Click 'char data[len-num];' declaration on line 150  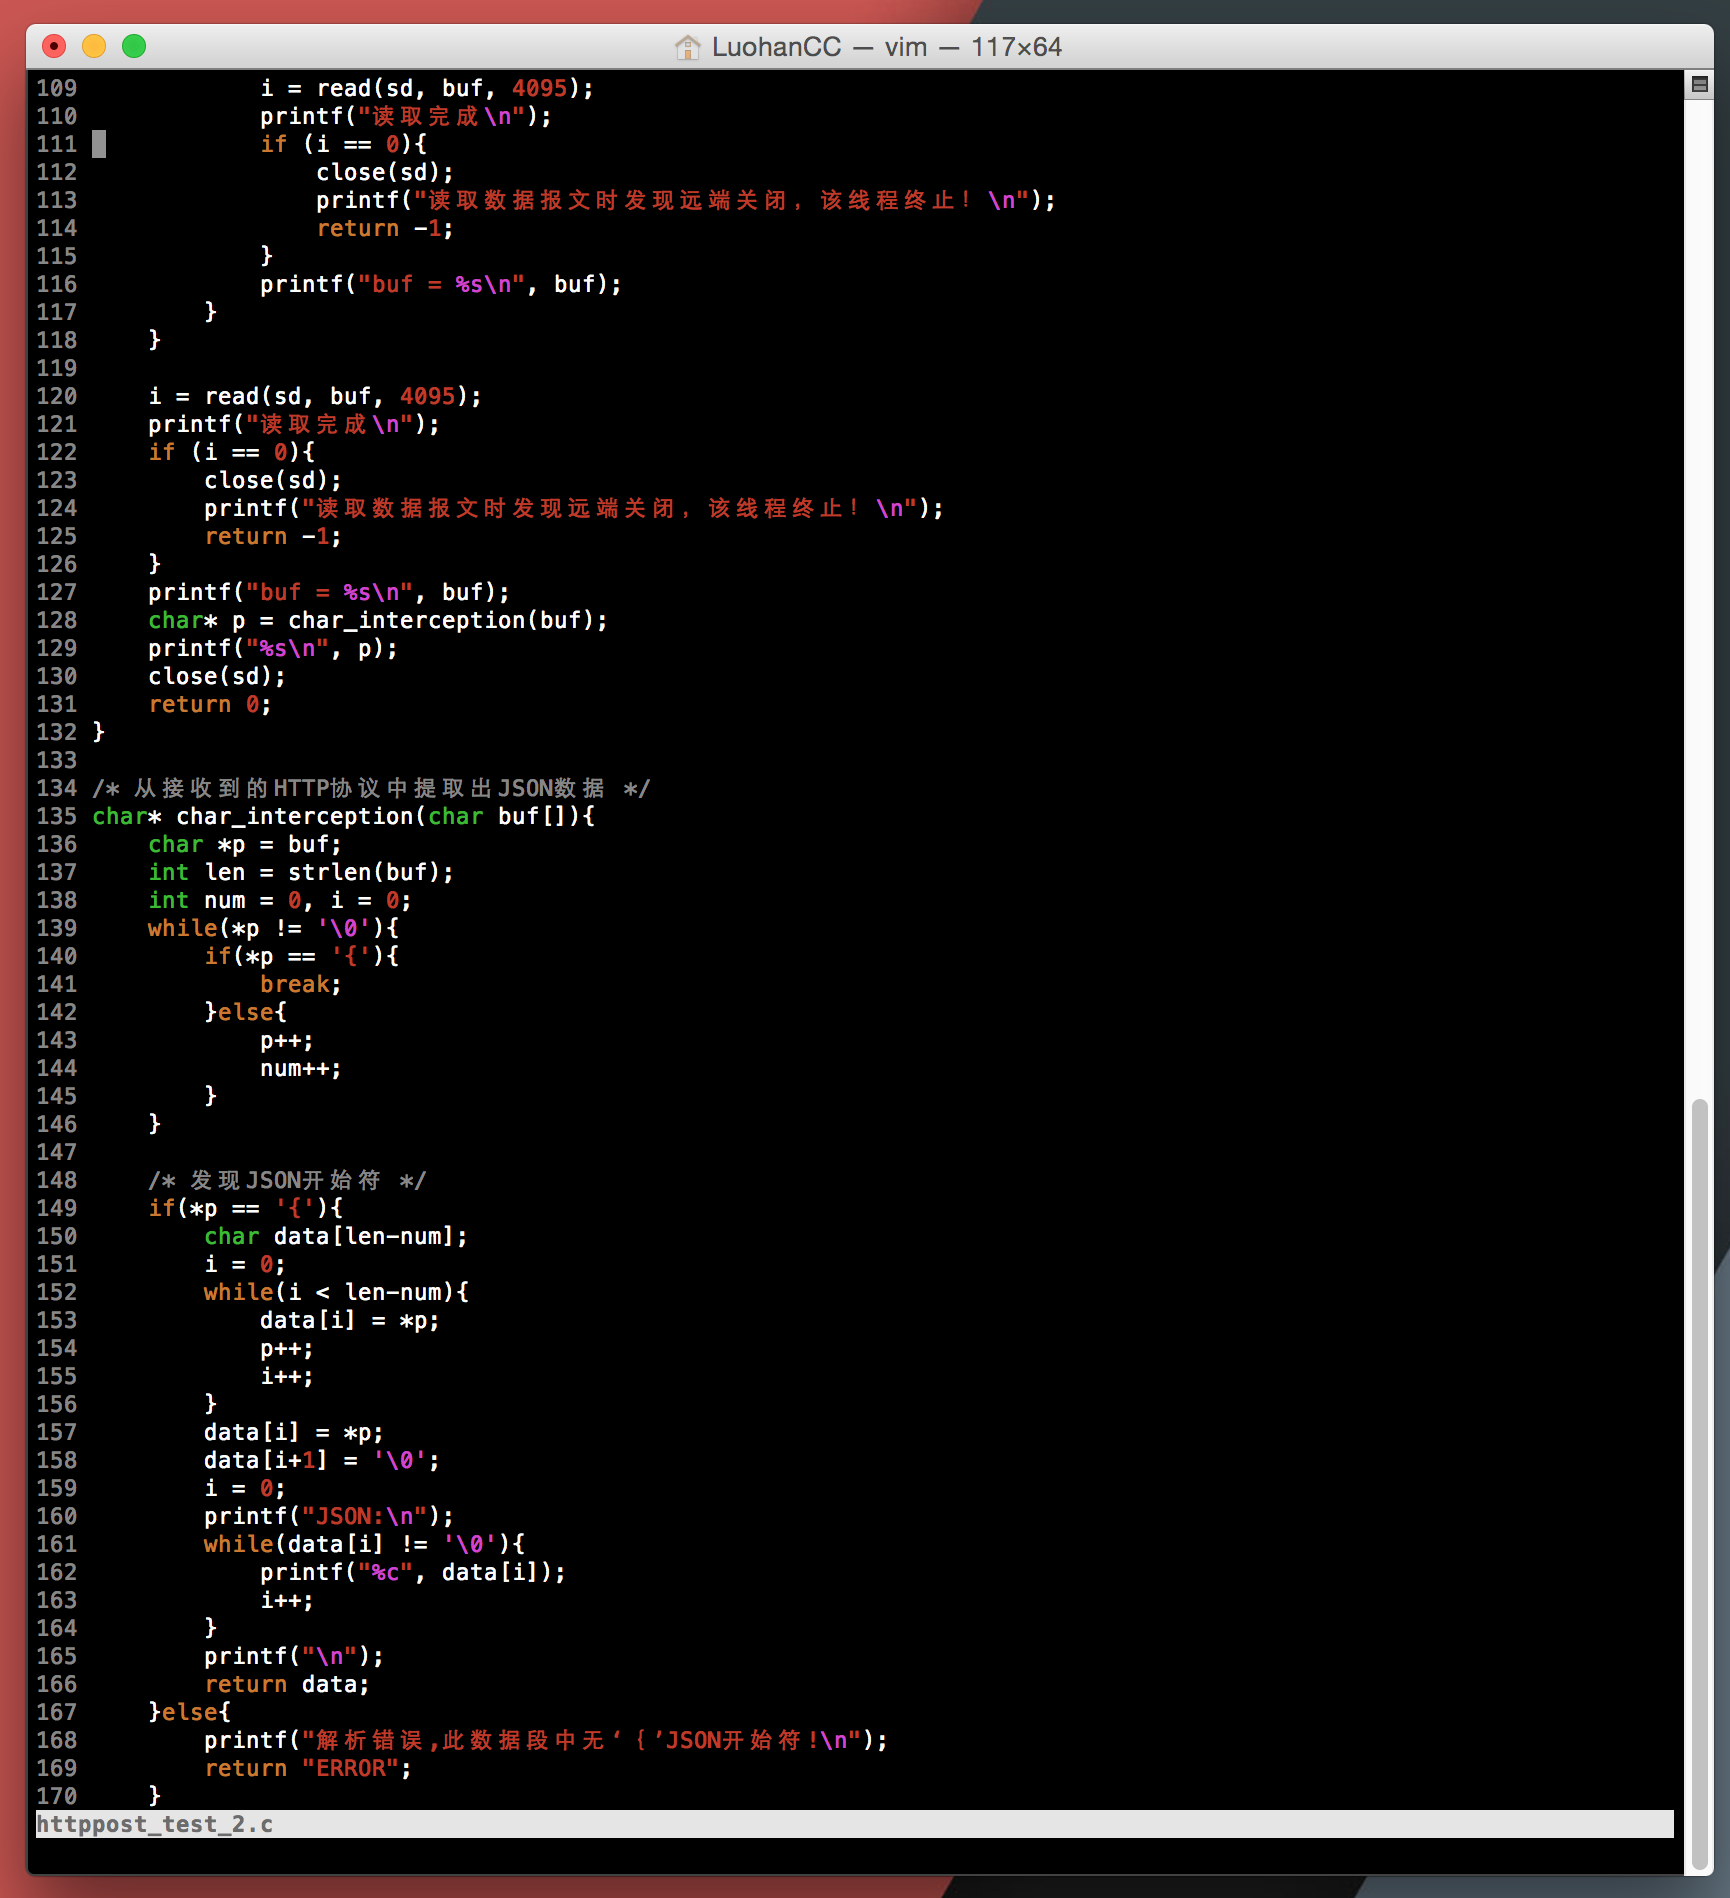click(x=335, y=1236)
